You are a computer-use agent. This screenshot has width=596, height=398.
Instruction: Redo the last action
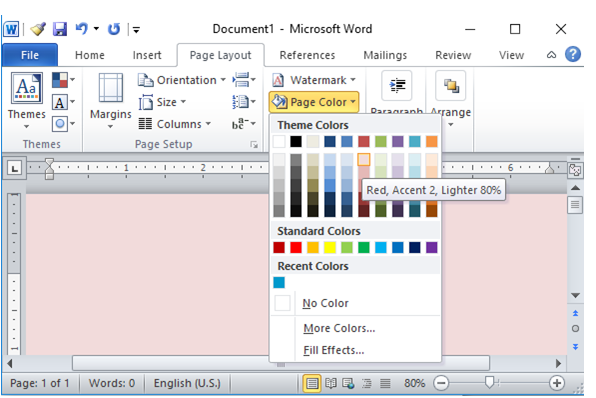point(114,29)
